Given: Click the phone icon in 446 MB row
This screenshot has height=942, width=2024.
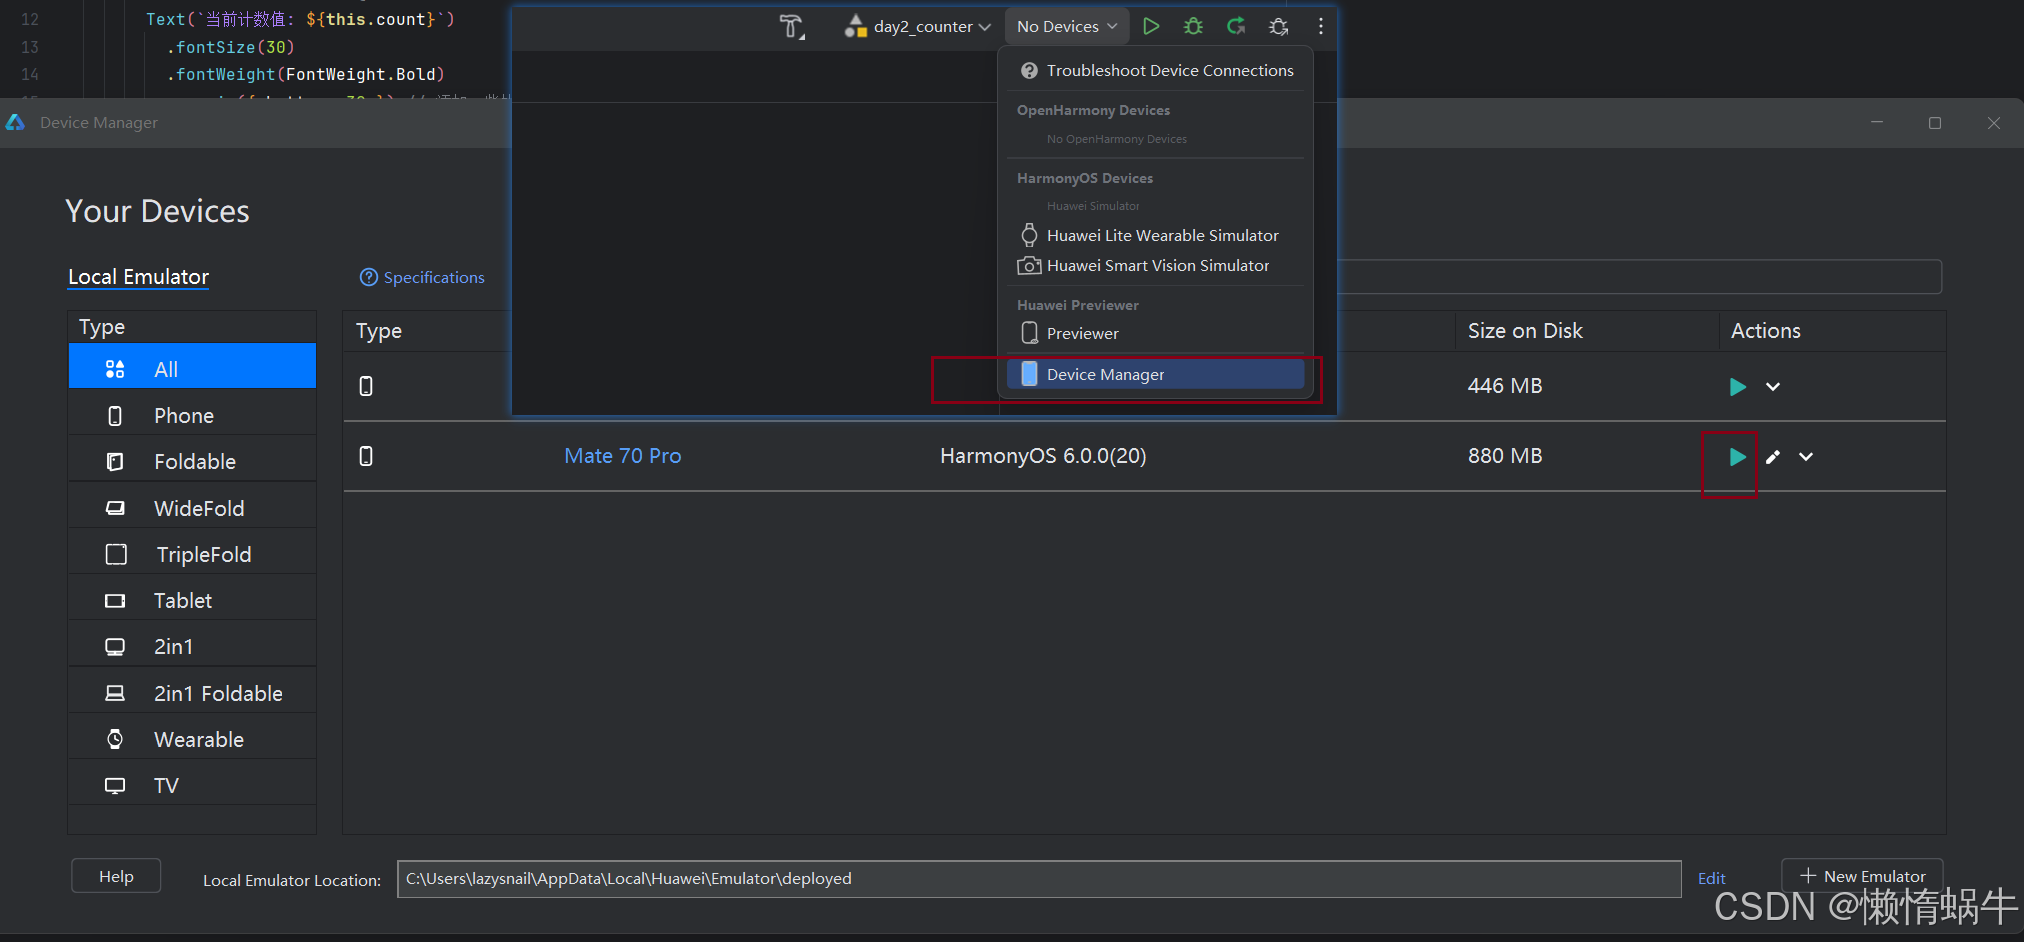Looking at the screenshot, I should (366, 386).
